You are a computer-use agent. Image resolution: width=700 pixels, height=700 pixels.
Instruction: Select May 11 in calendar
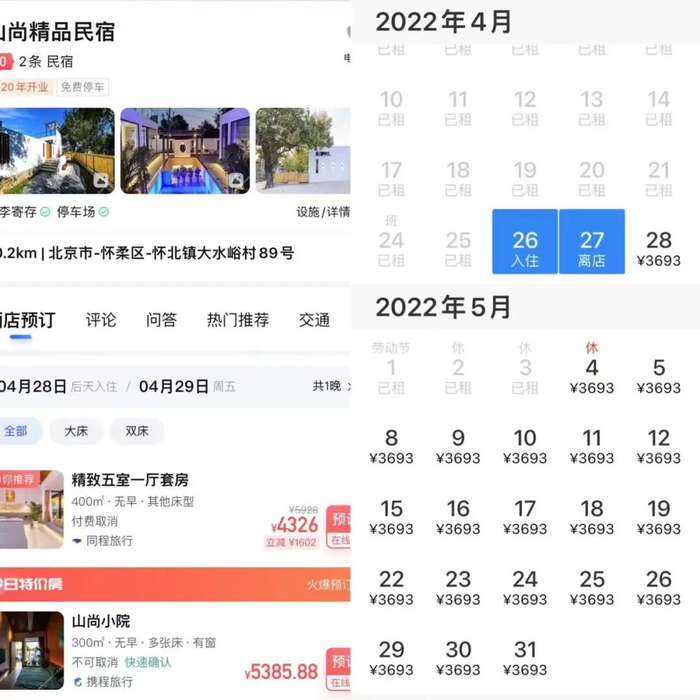(592, 446)
